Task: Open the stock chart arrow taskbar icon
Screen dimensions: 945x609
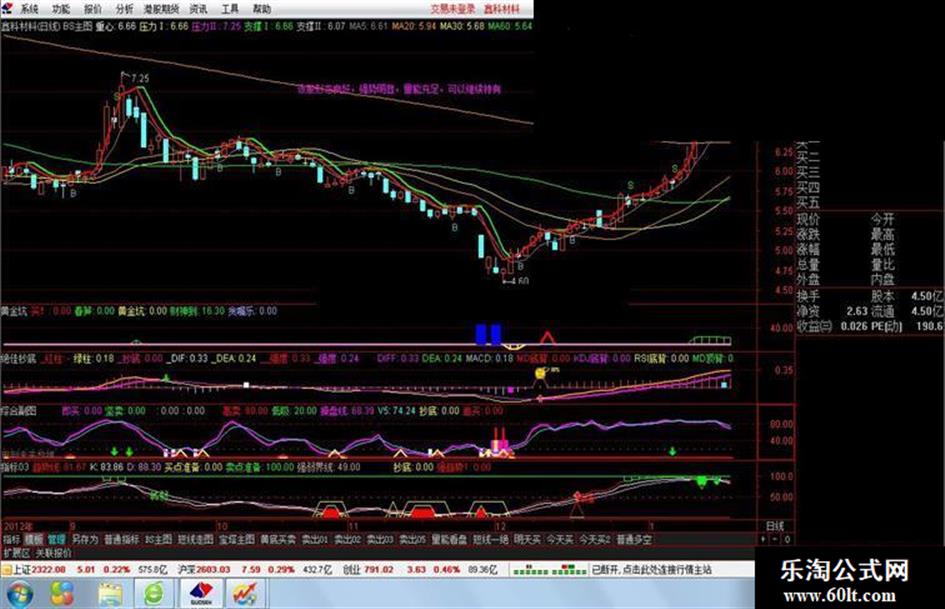Action: 245,594
